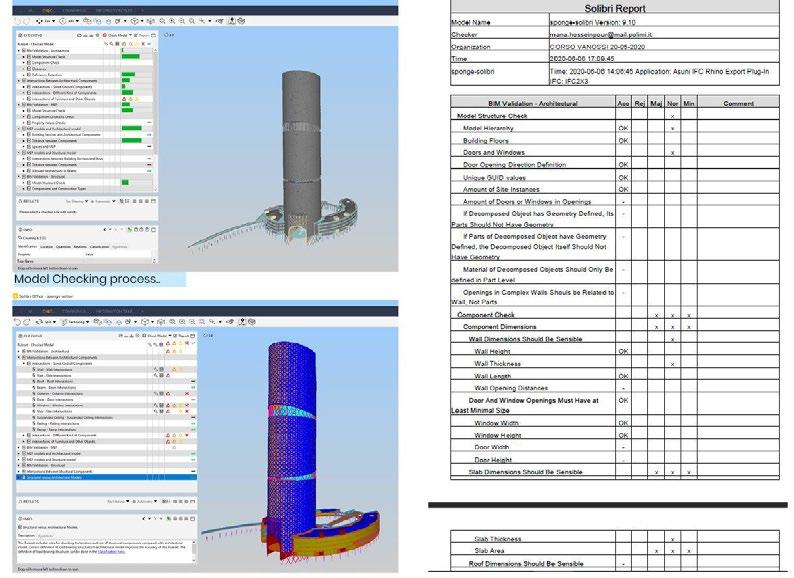This screenshot has height=578, width=794.
Task: Click the last toolbar icon in lower Solibri window
Action: tap(252, 322)
